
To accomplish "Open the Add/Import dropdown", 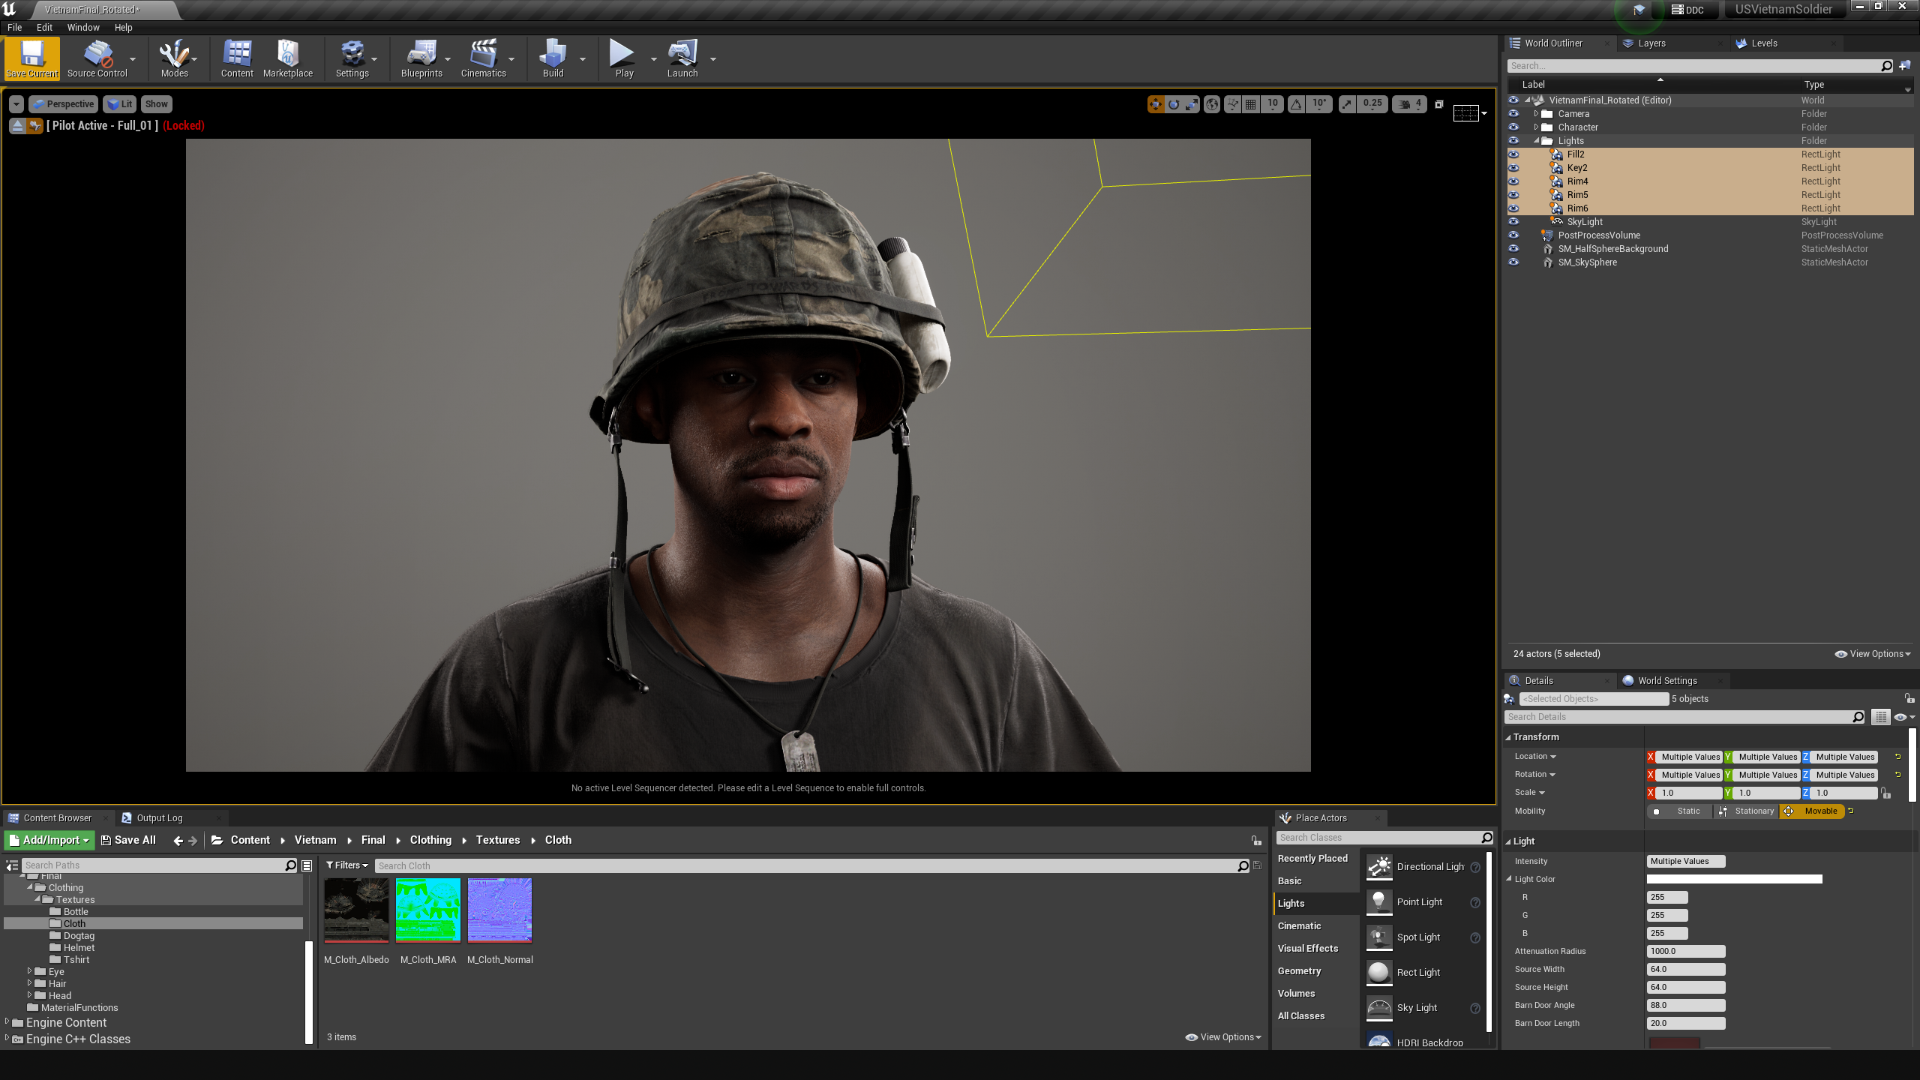I will click(49, 841).
